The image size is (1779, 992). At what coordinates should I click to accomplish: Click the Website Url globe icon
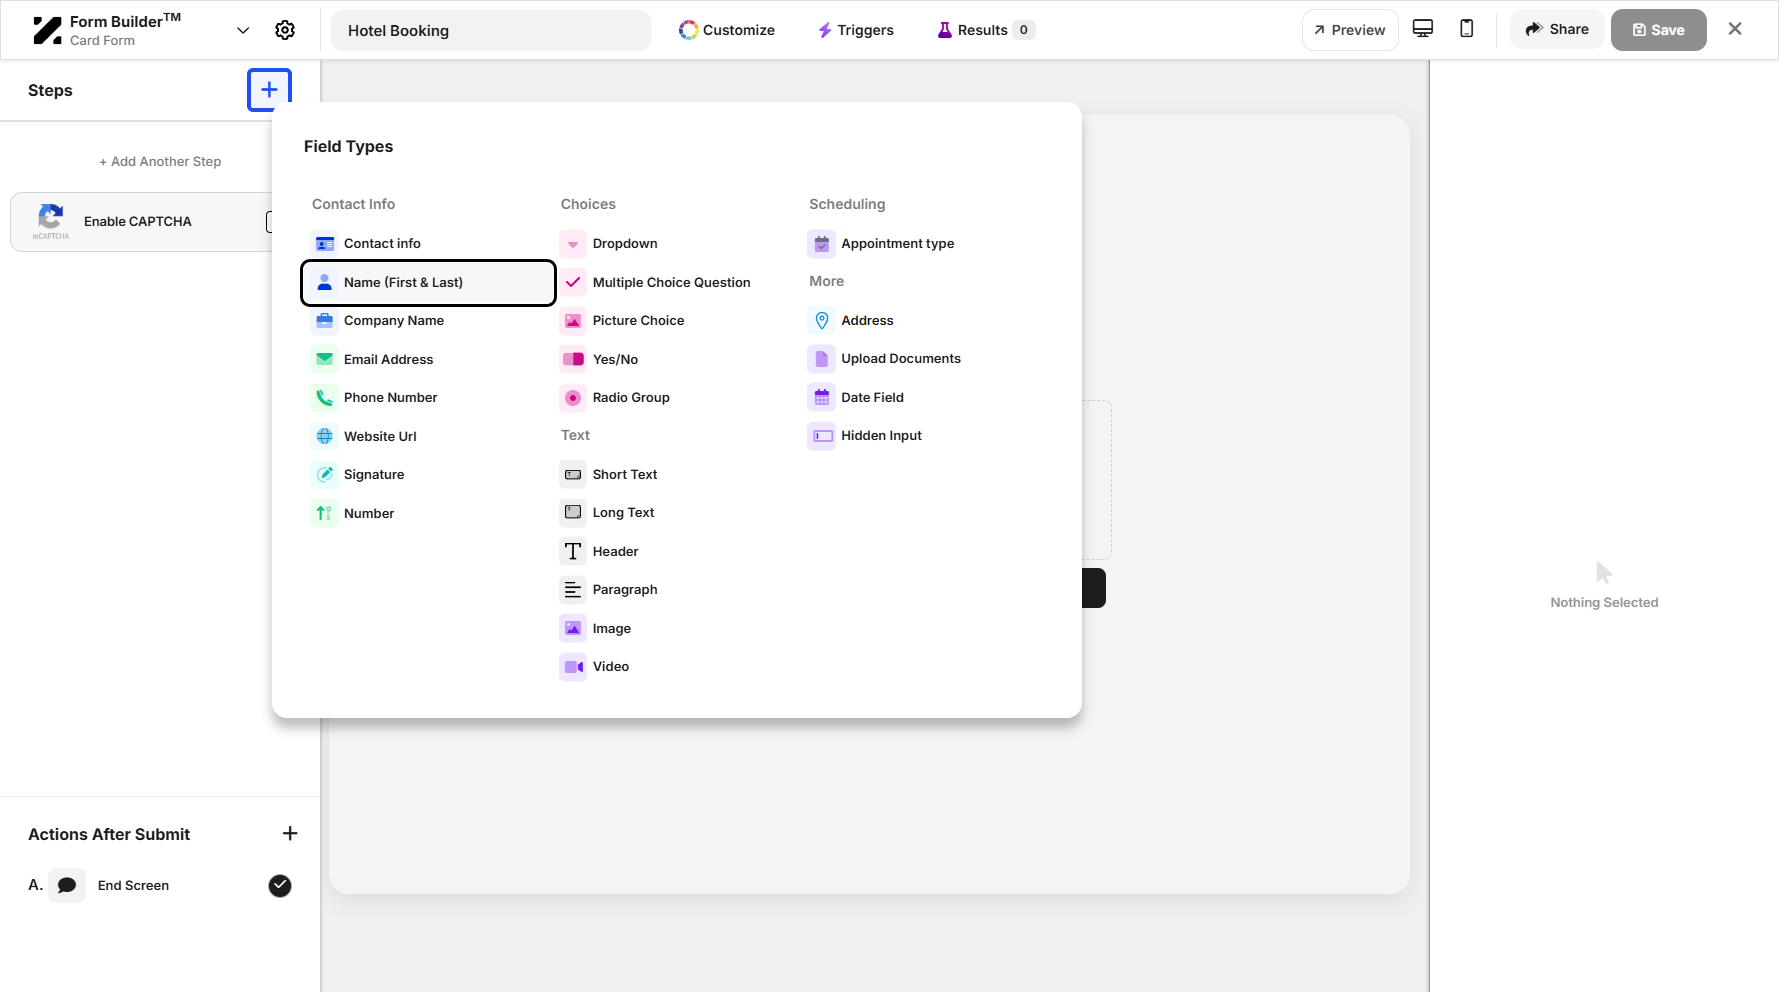click(324, 436)
